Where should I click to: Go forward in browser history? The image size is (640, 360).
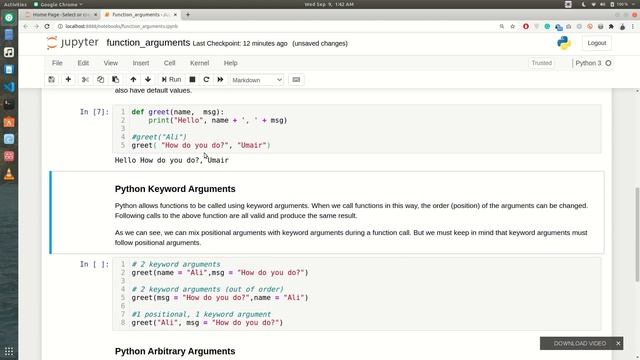36,26
